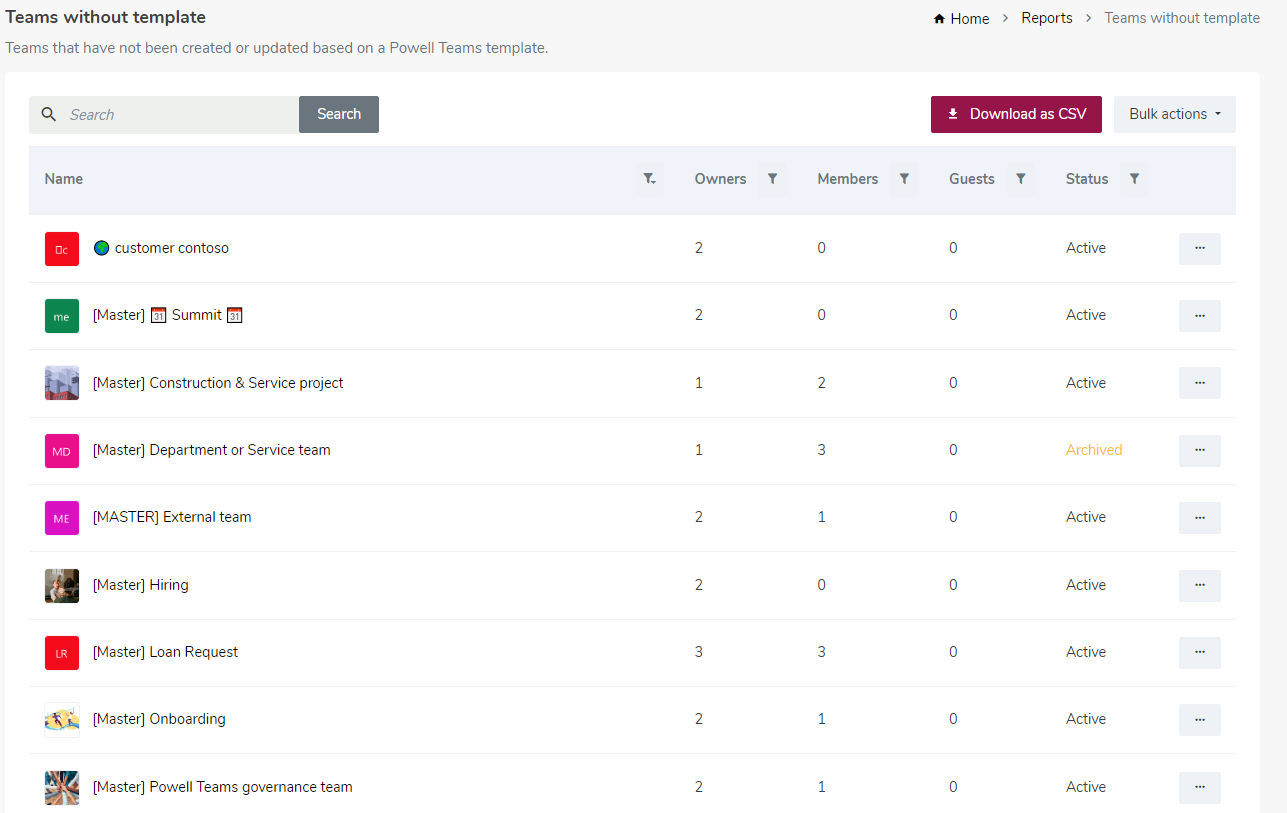Screen dimensions: 1287x813
Task: Click the MD avatar for Department team
Action: point(62,451)
